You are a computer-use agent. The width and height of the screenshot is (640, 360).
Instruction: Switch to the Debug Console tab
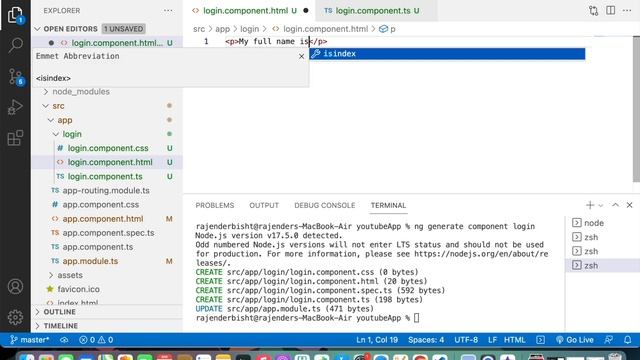[x=324, y=205]
